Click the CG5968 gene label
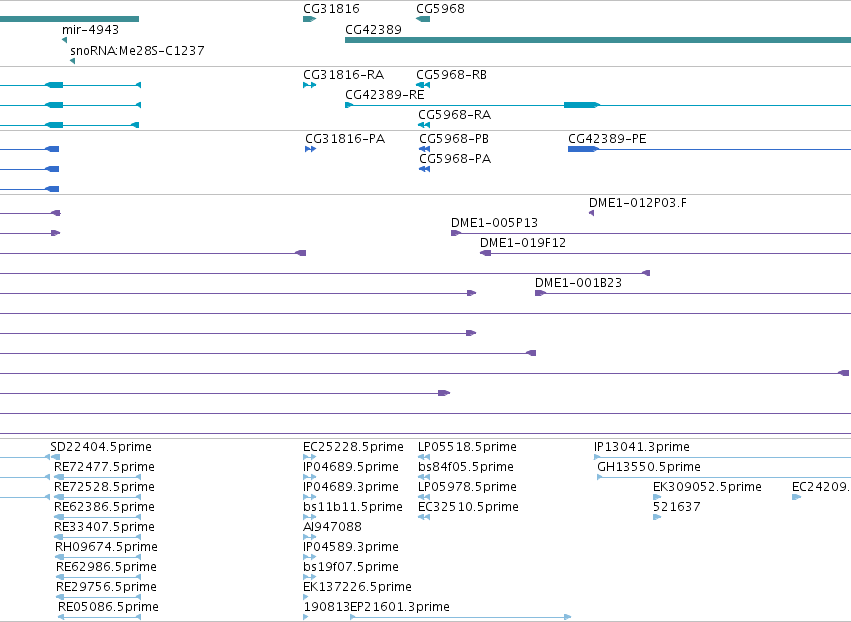Screen dimensions: 851x622 click(x=440, y=9)
